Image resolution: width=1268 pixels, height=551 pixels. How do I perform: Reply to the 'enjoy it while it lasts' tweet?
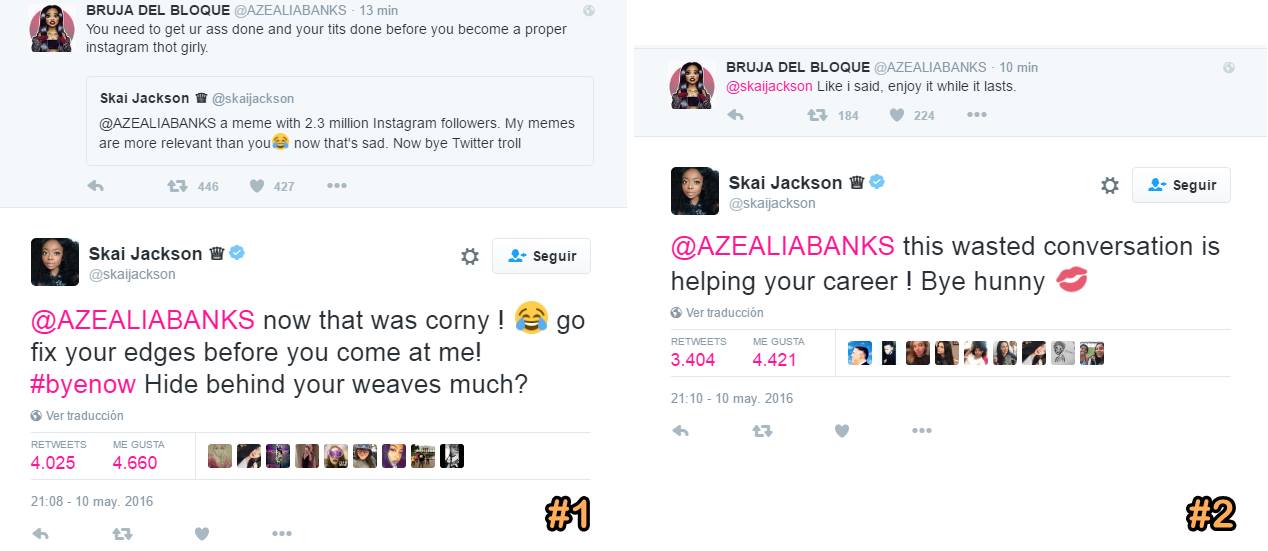pyautogui.click(x=736, y=115)
